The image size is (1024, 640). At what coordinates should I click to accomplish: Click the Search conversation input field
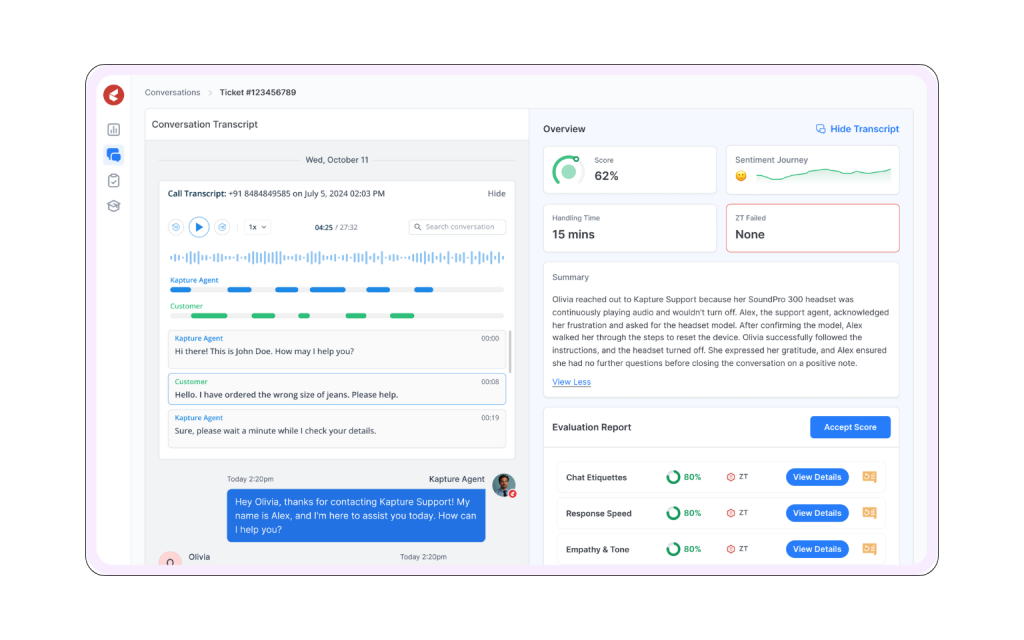457,227
